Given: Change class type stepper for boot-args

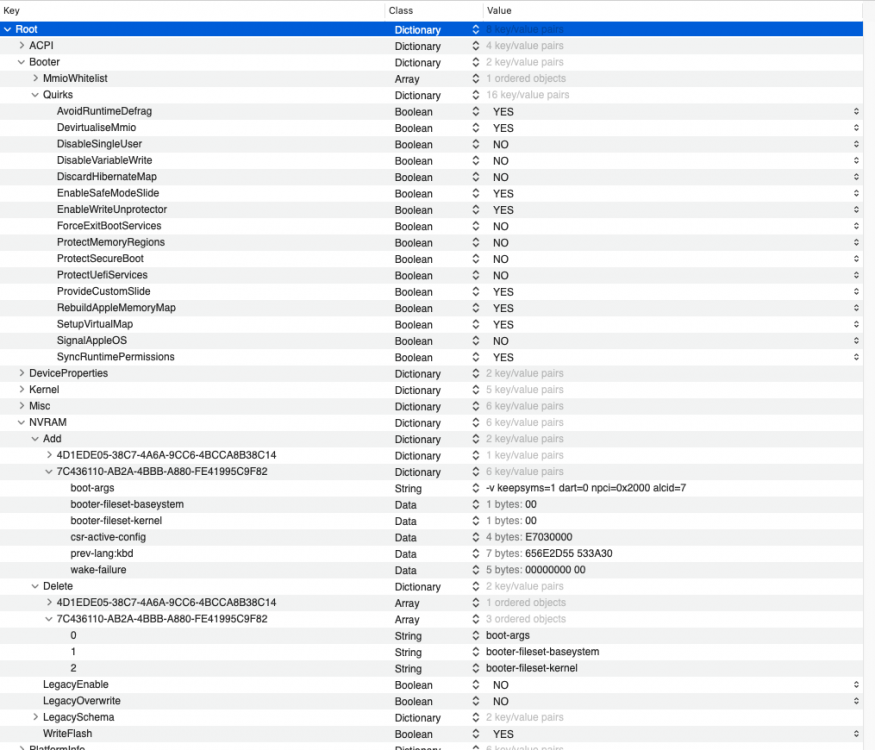Looking at the screenshot, I should tap(475, 488).
